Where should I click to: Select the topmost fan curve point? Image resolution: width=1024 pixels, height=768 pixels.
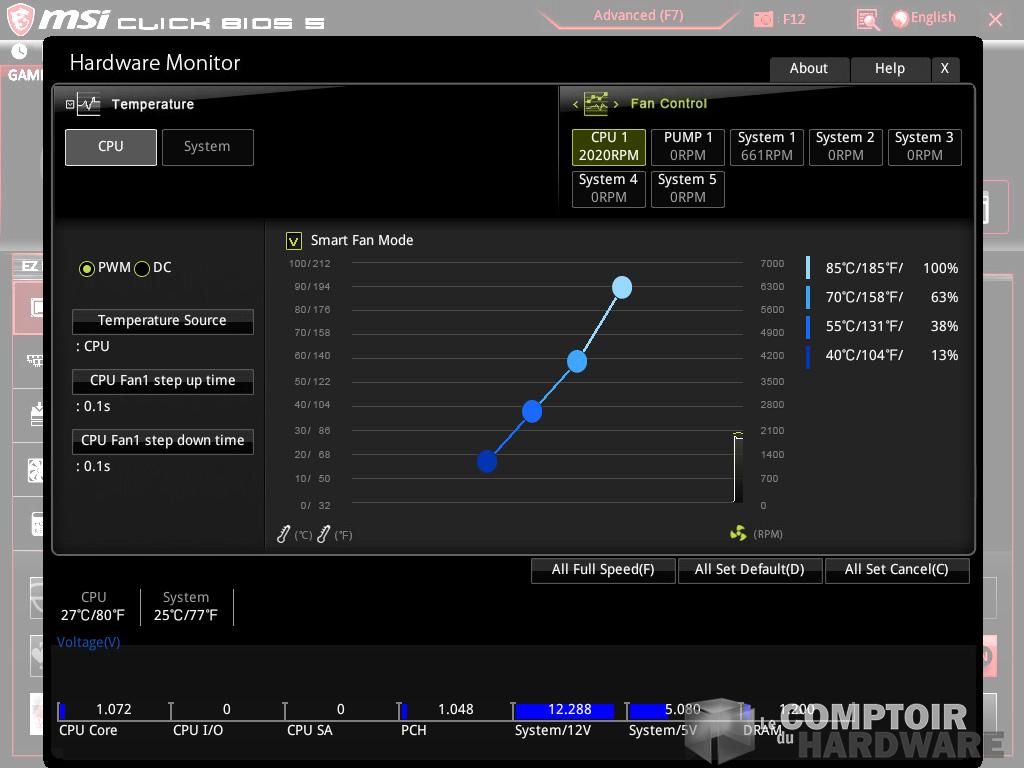[622, 287]
